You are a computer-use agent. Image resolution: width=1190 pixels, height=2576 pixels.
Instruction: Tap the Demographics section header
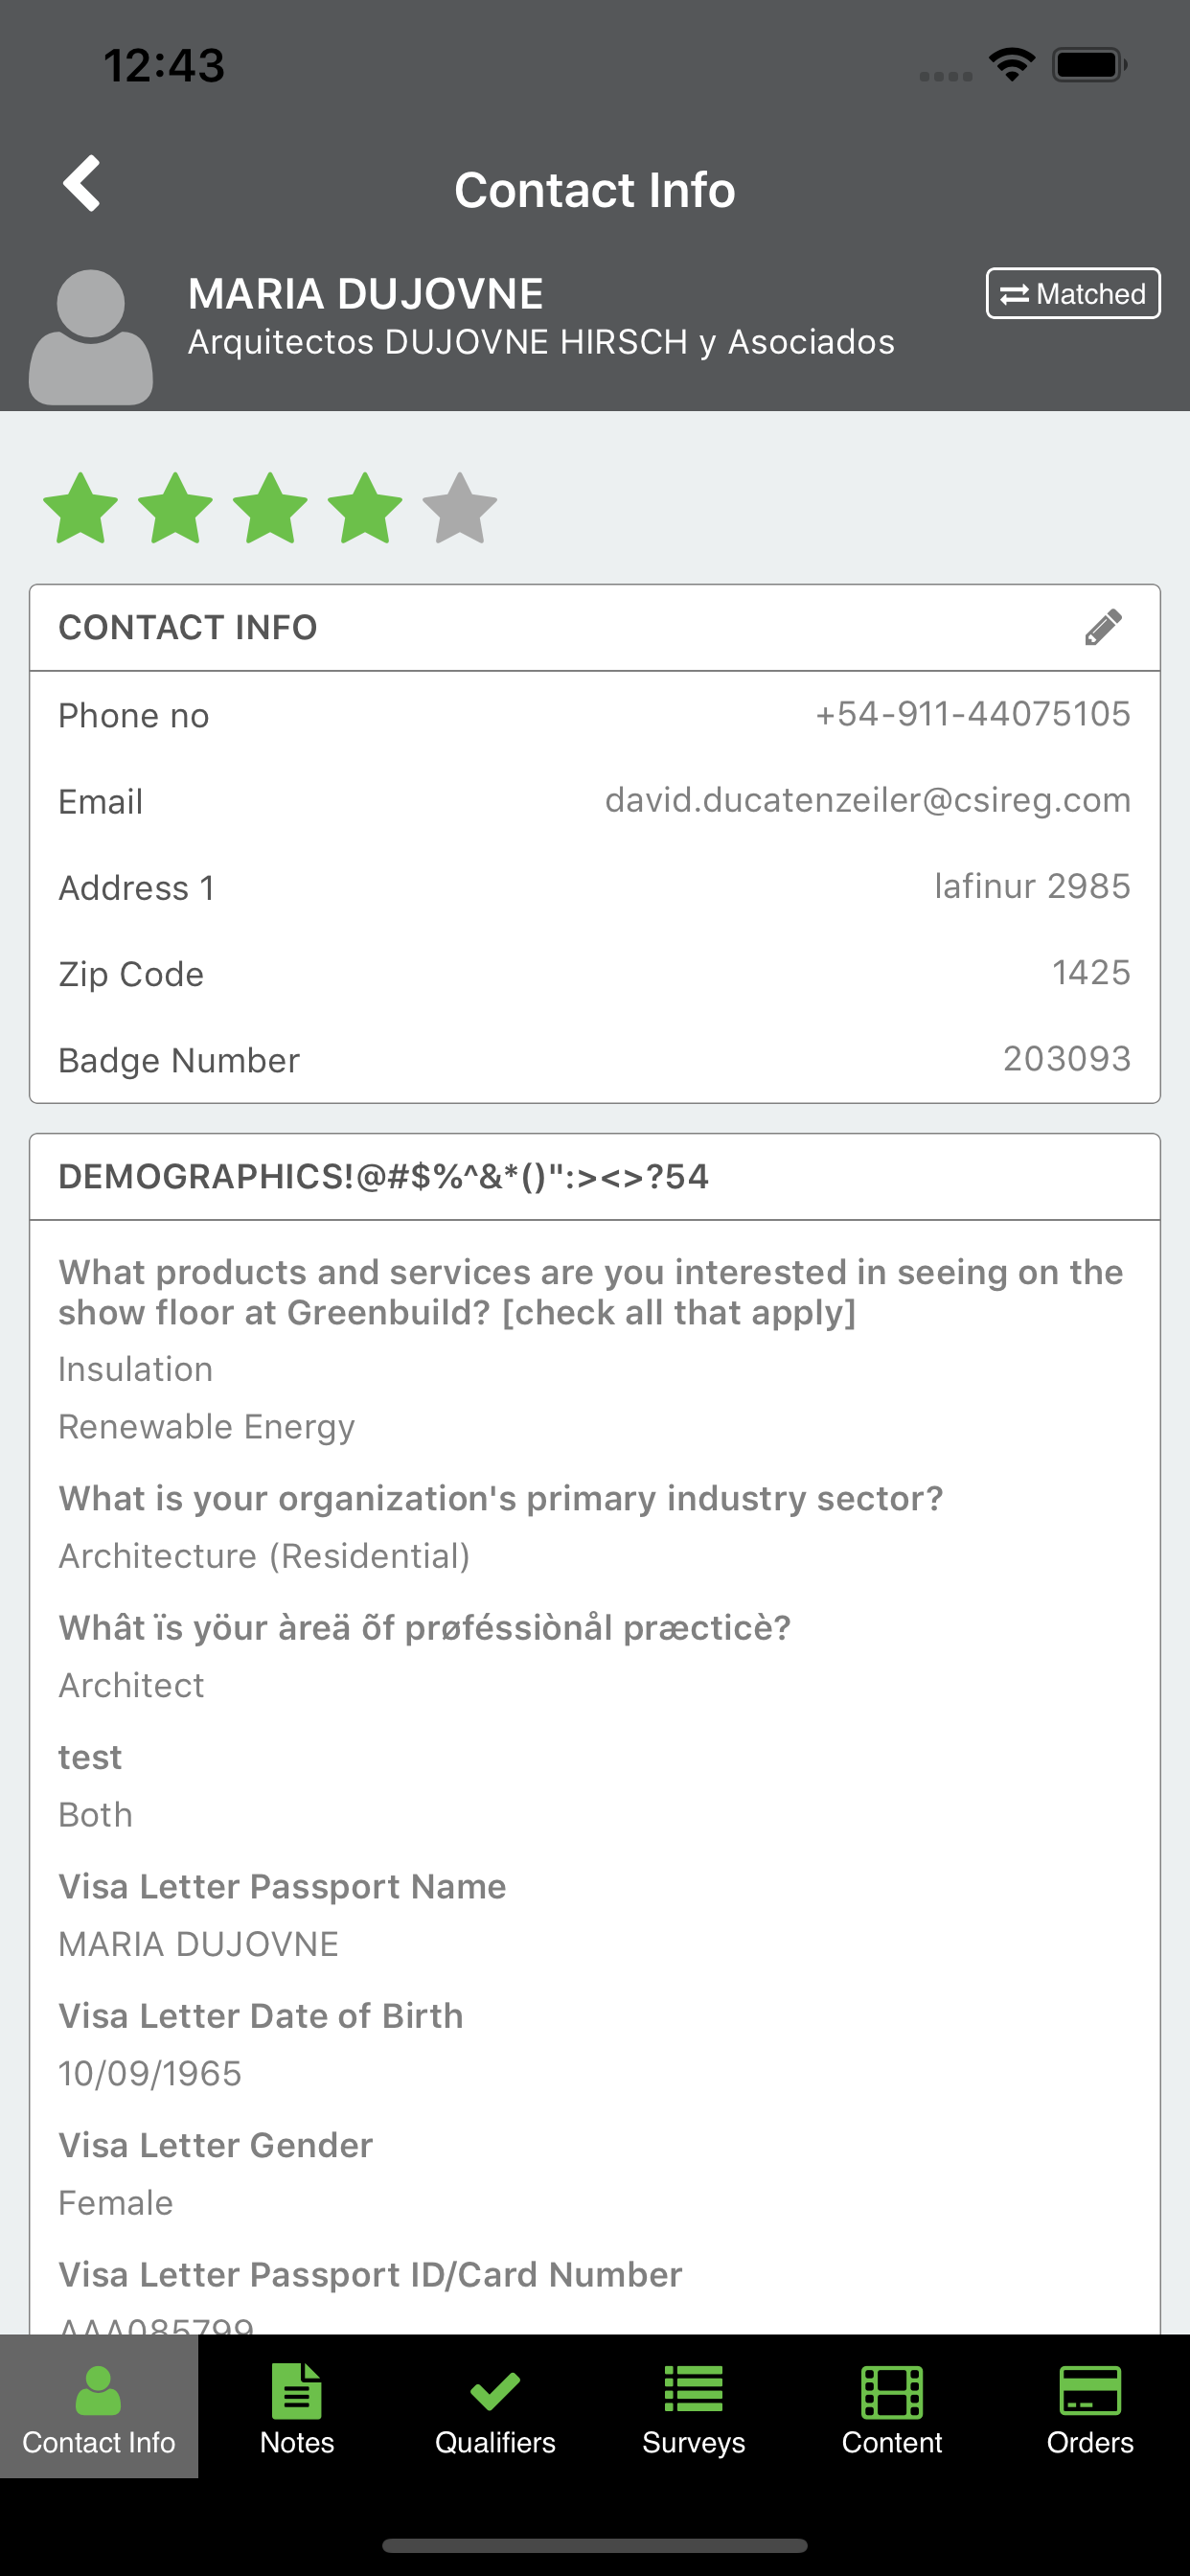click(595, 1177)
